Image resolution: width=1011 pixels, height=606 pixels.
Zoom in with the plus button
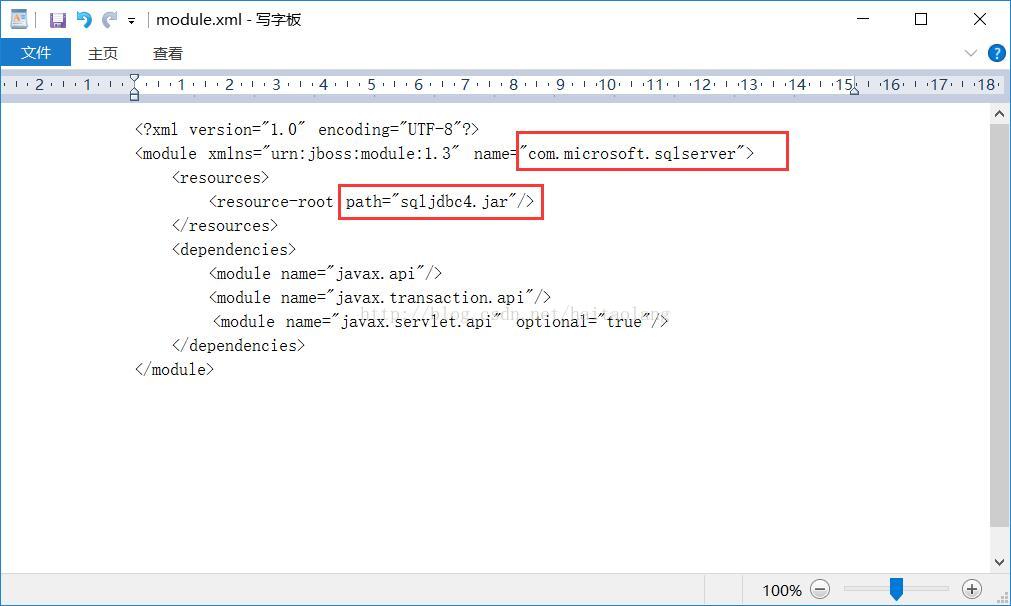click(972, 589)
